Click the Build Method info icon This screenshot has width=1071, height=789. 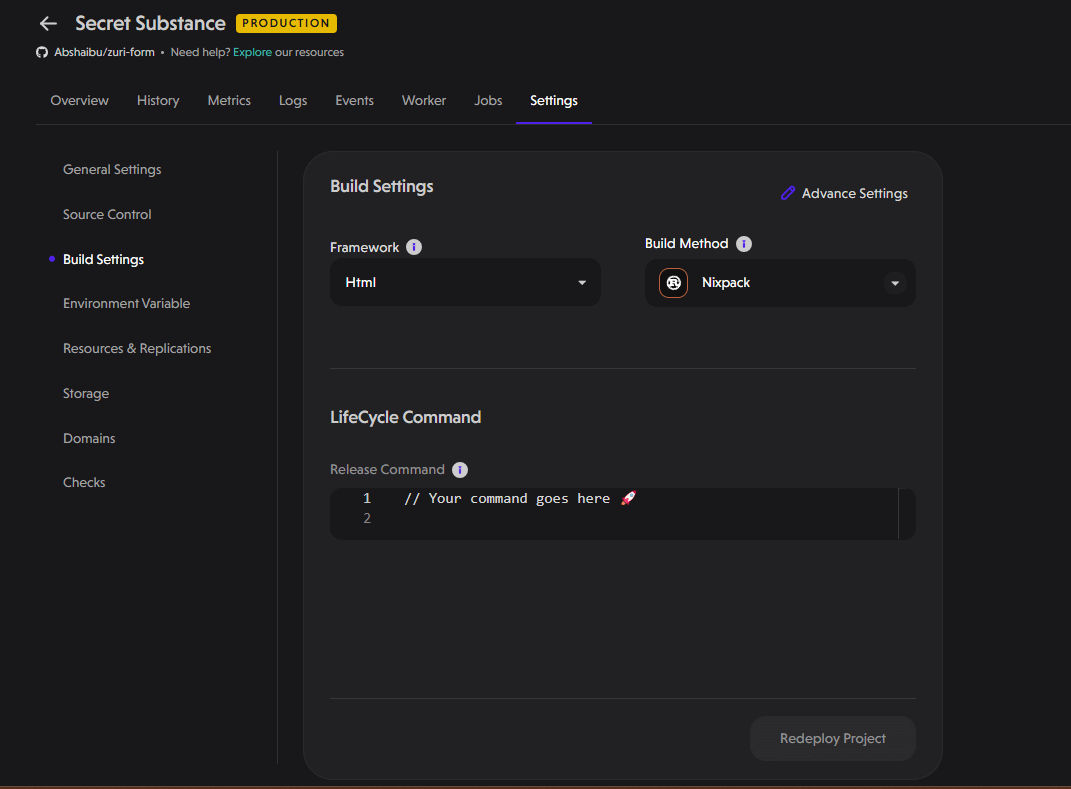[744, 244]
